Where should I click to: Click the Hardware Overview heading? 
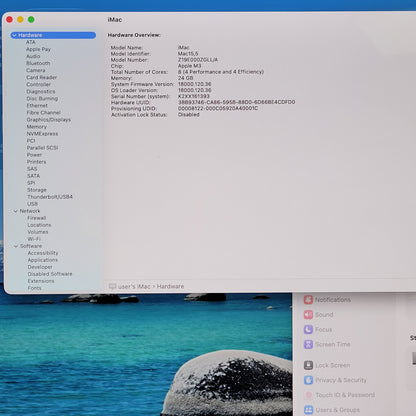click(x=134, y=35)
